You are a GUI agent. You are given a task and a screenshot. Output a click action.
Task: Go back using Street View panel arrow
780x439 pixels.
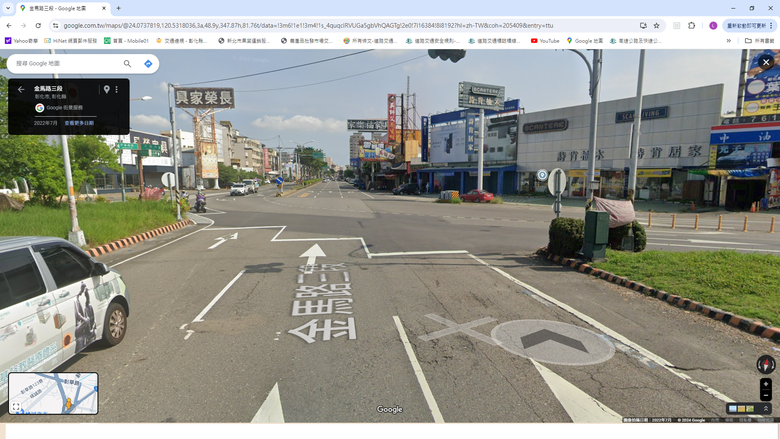coord(21,89)
